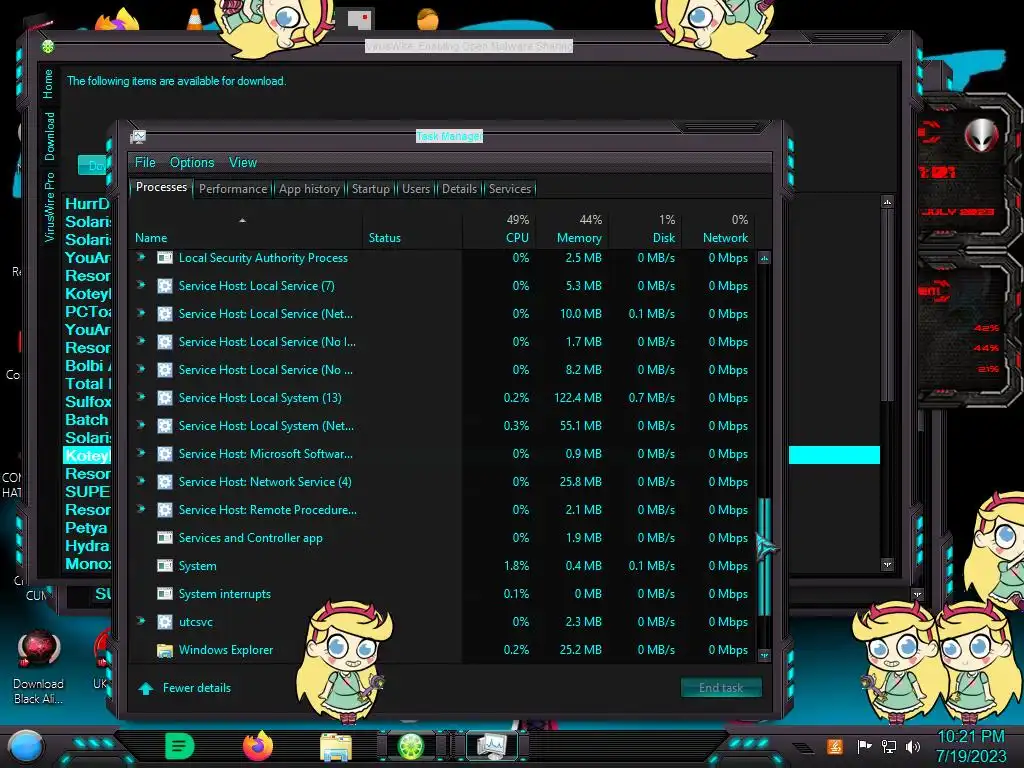Click gear icon of Service Host: Network Service (4)
Image resolution: width=1024 pixels, height=768 pixels.
click(165, 482)
